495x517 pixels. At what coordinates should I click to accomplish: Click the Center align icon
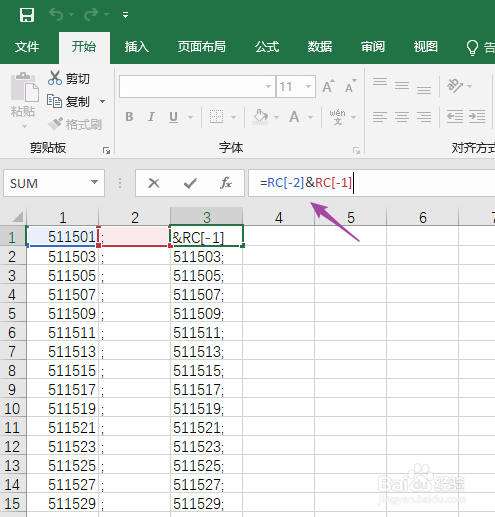[402, 117]
